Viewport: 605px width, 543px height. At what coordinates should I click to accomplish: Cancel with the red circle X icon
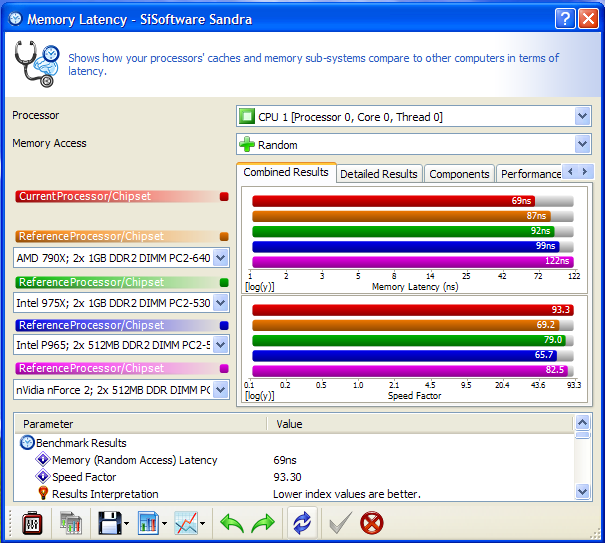click(372, 524)
